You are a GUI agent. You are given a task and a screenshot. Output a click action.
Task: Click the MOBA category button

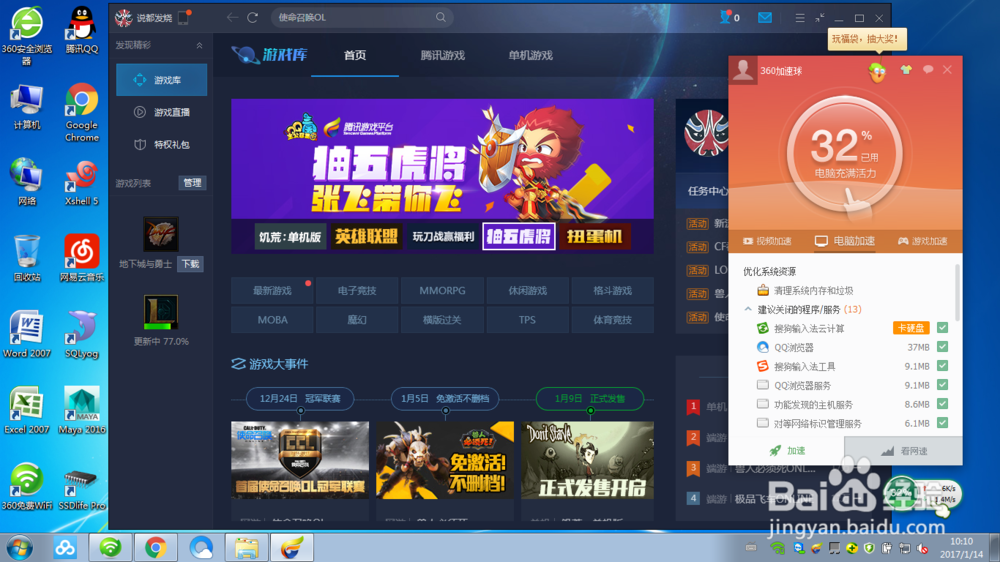pyautogui.click(x=272, y=320)
